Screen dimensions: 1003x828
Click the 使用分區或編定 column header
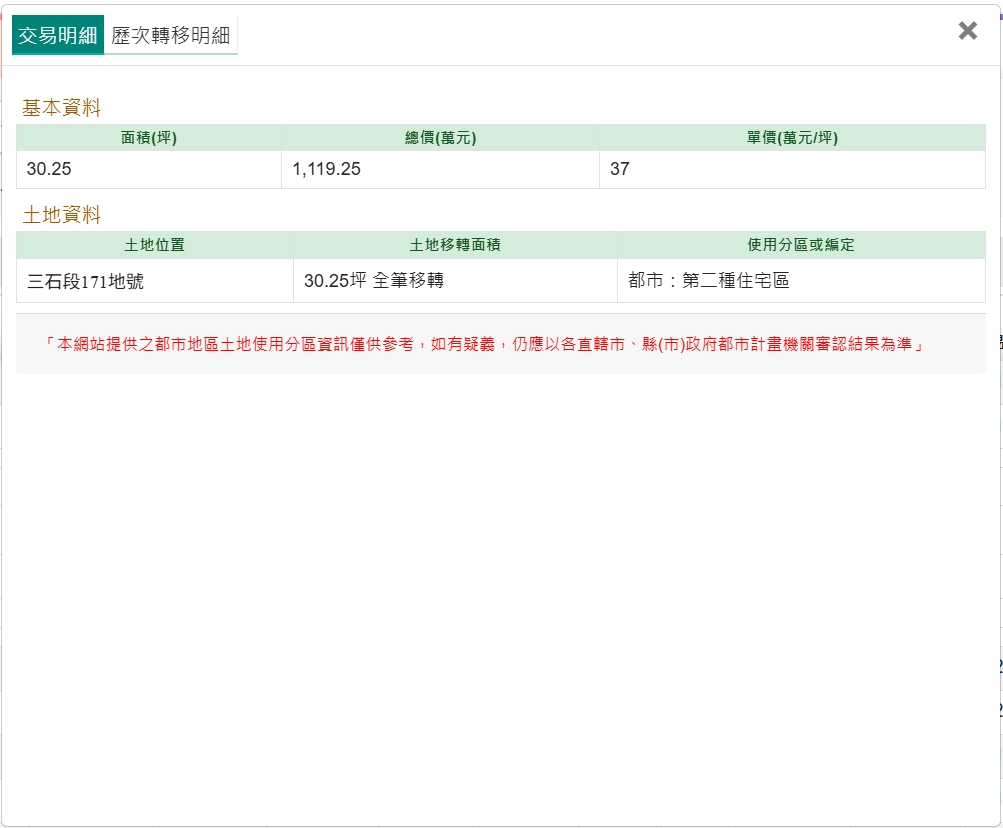(801, 245)
